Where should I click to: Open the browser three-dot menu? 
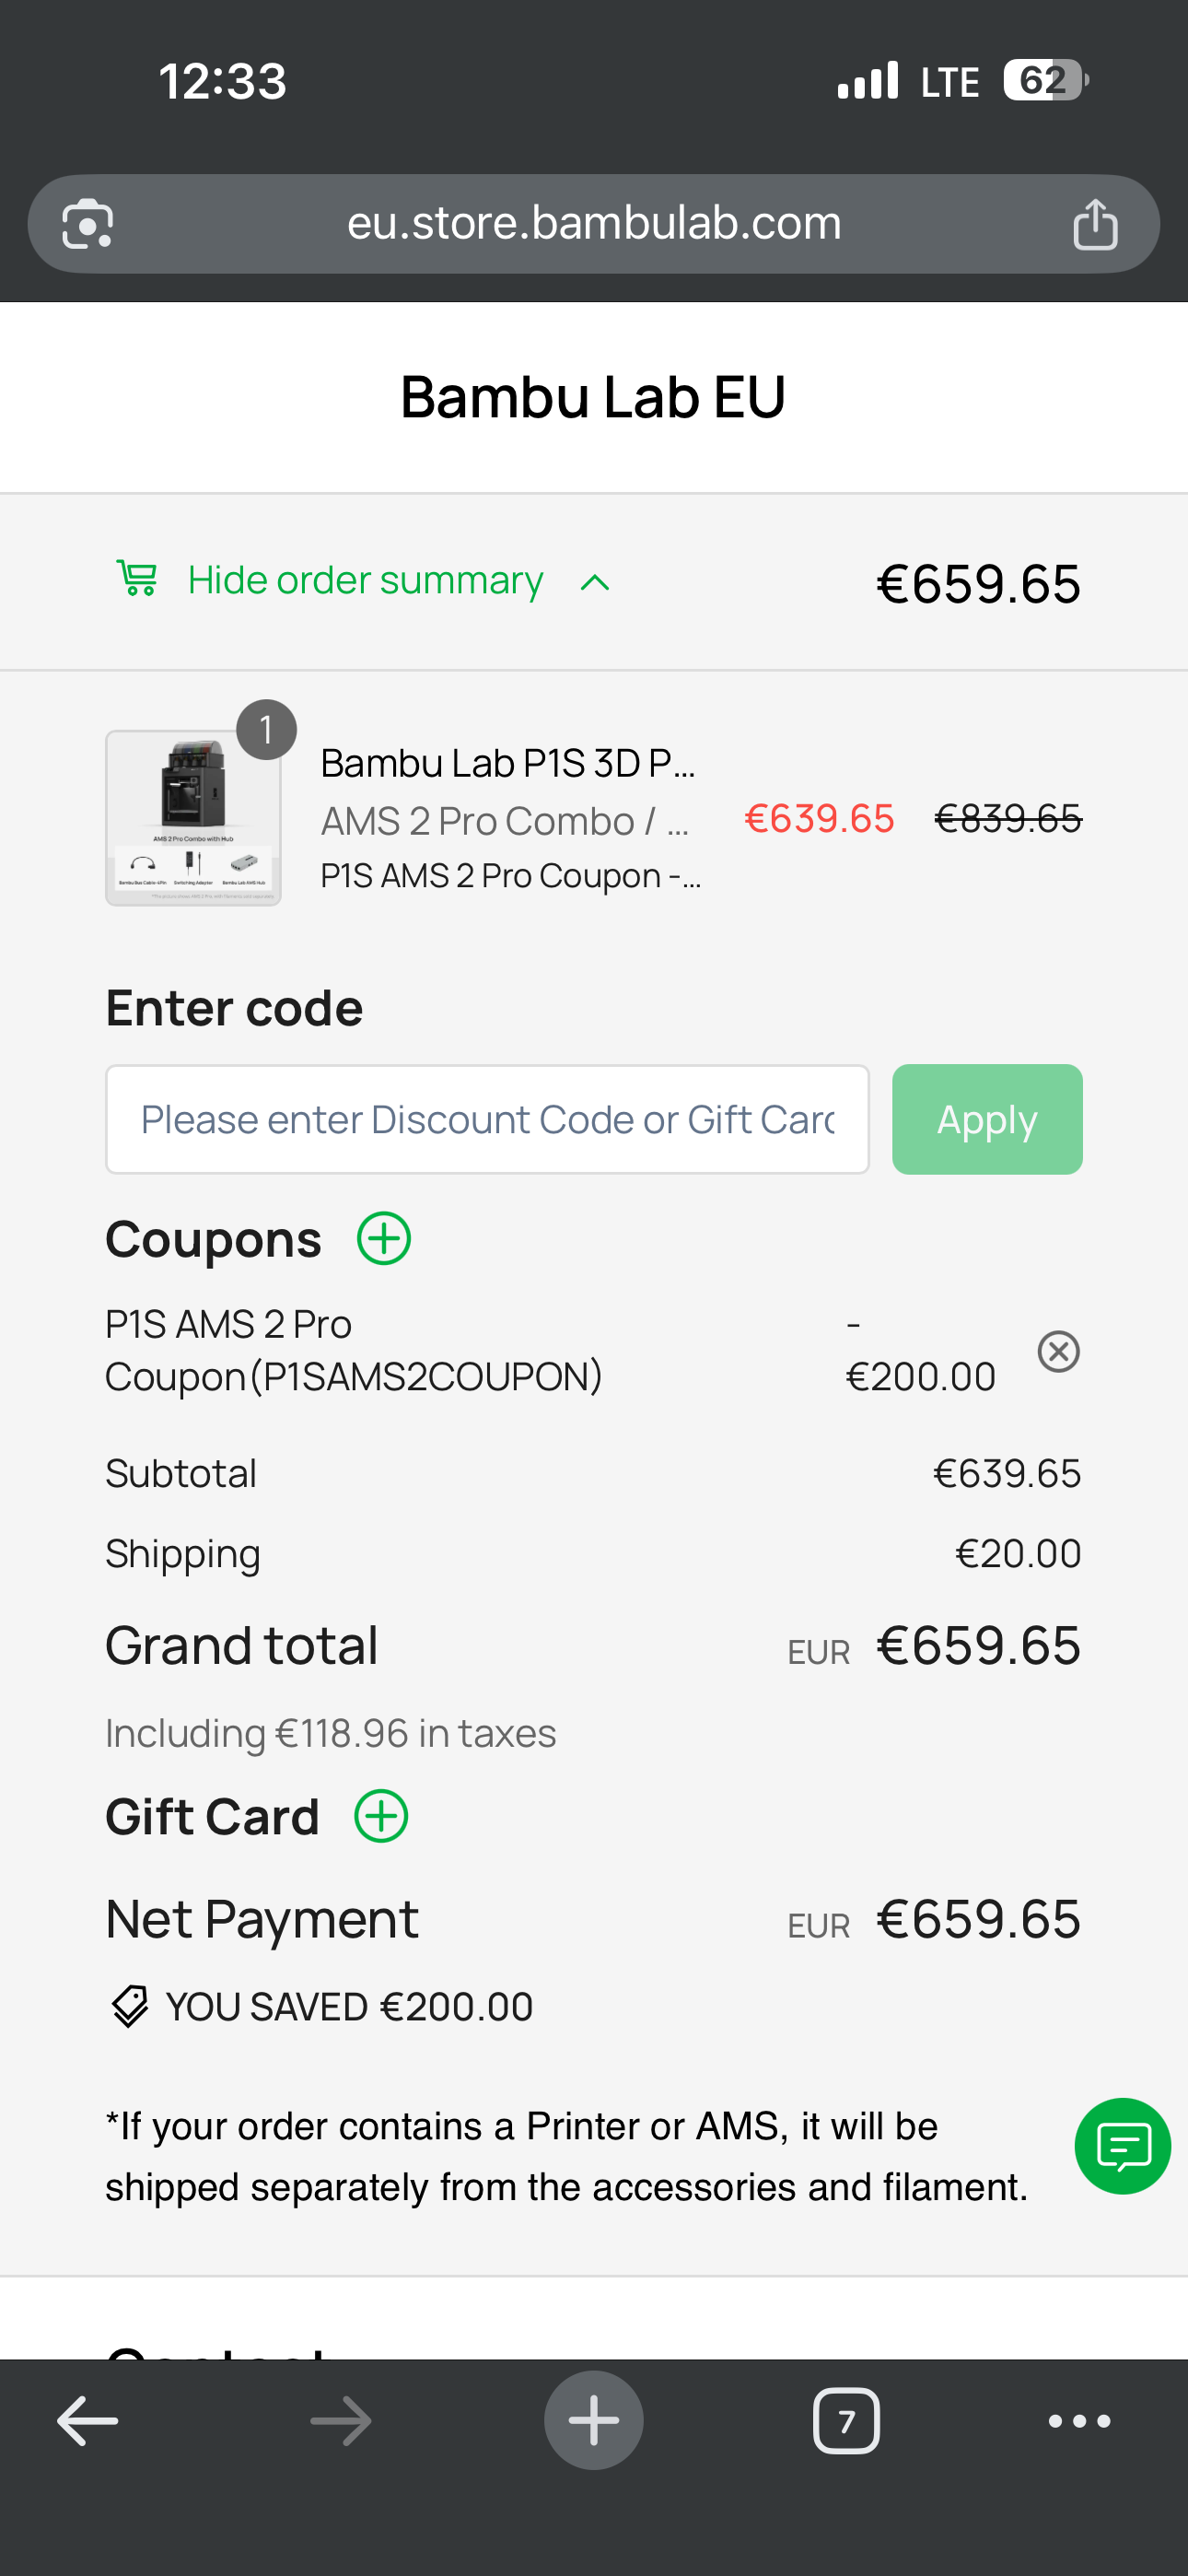click(x=1079, y=2421)
